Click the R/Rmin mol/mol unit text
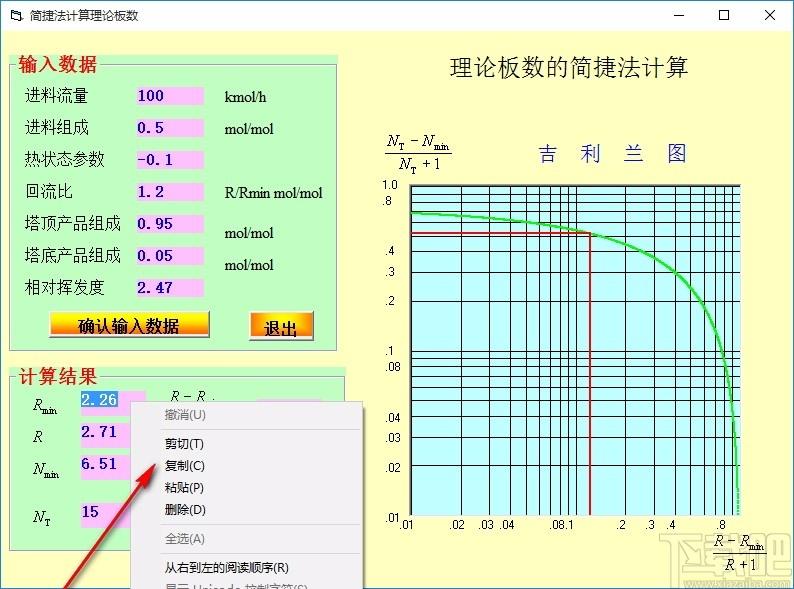794x589 pixels. pos(273,192)
